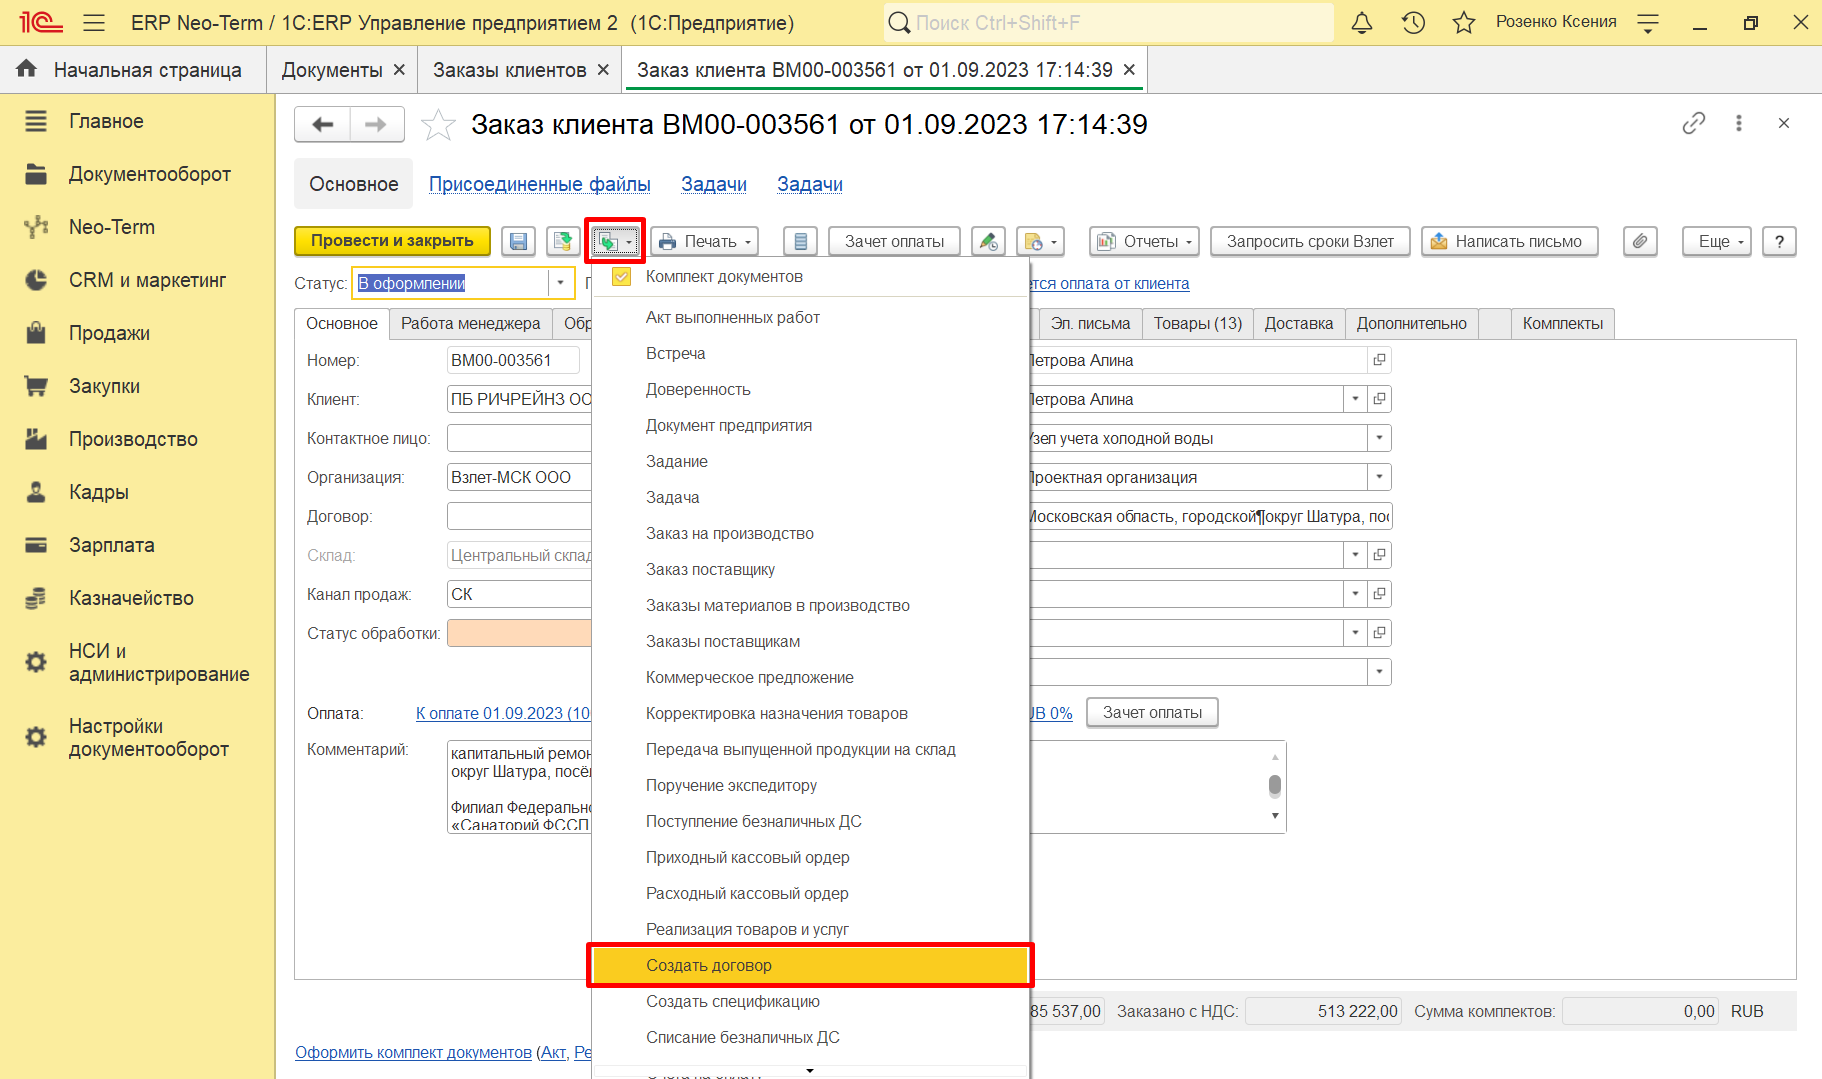Viewport: 1822px width, 1079px height.
Task: Click the save floppy disk icon
Action: click(518, 241)
